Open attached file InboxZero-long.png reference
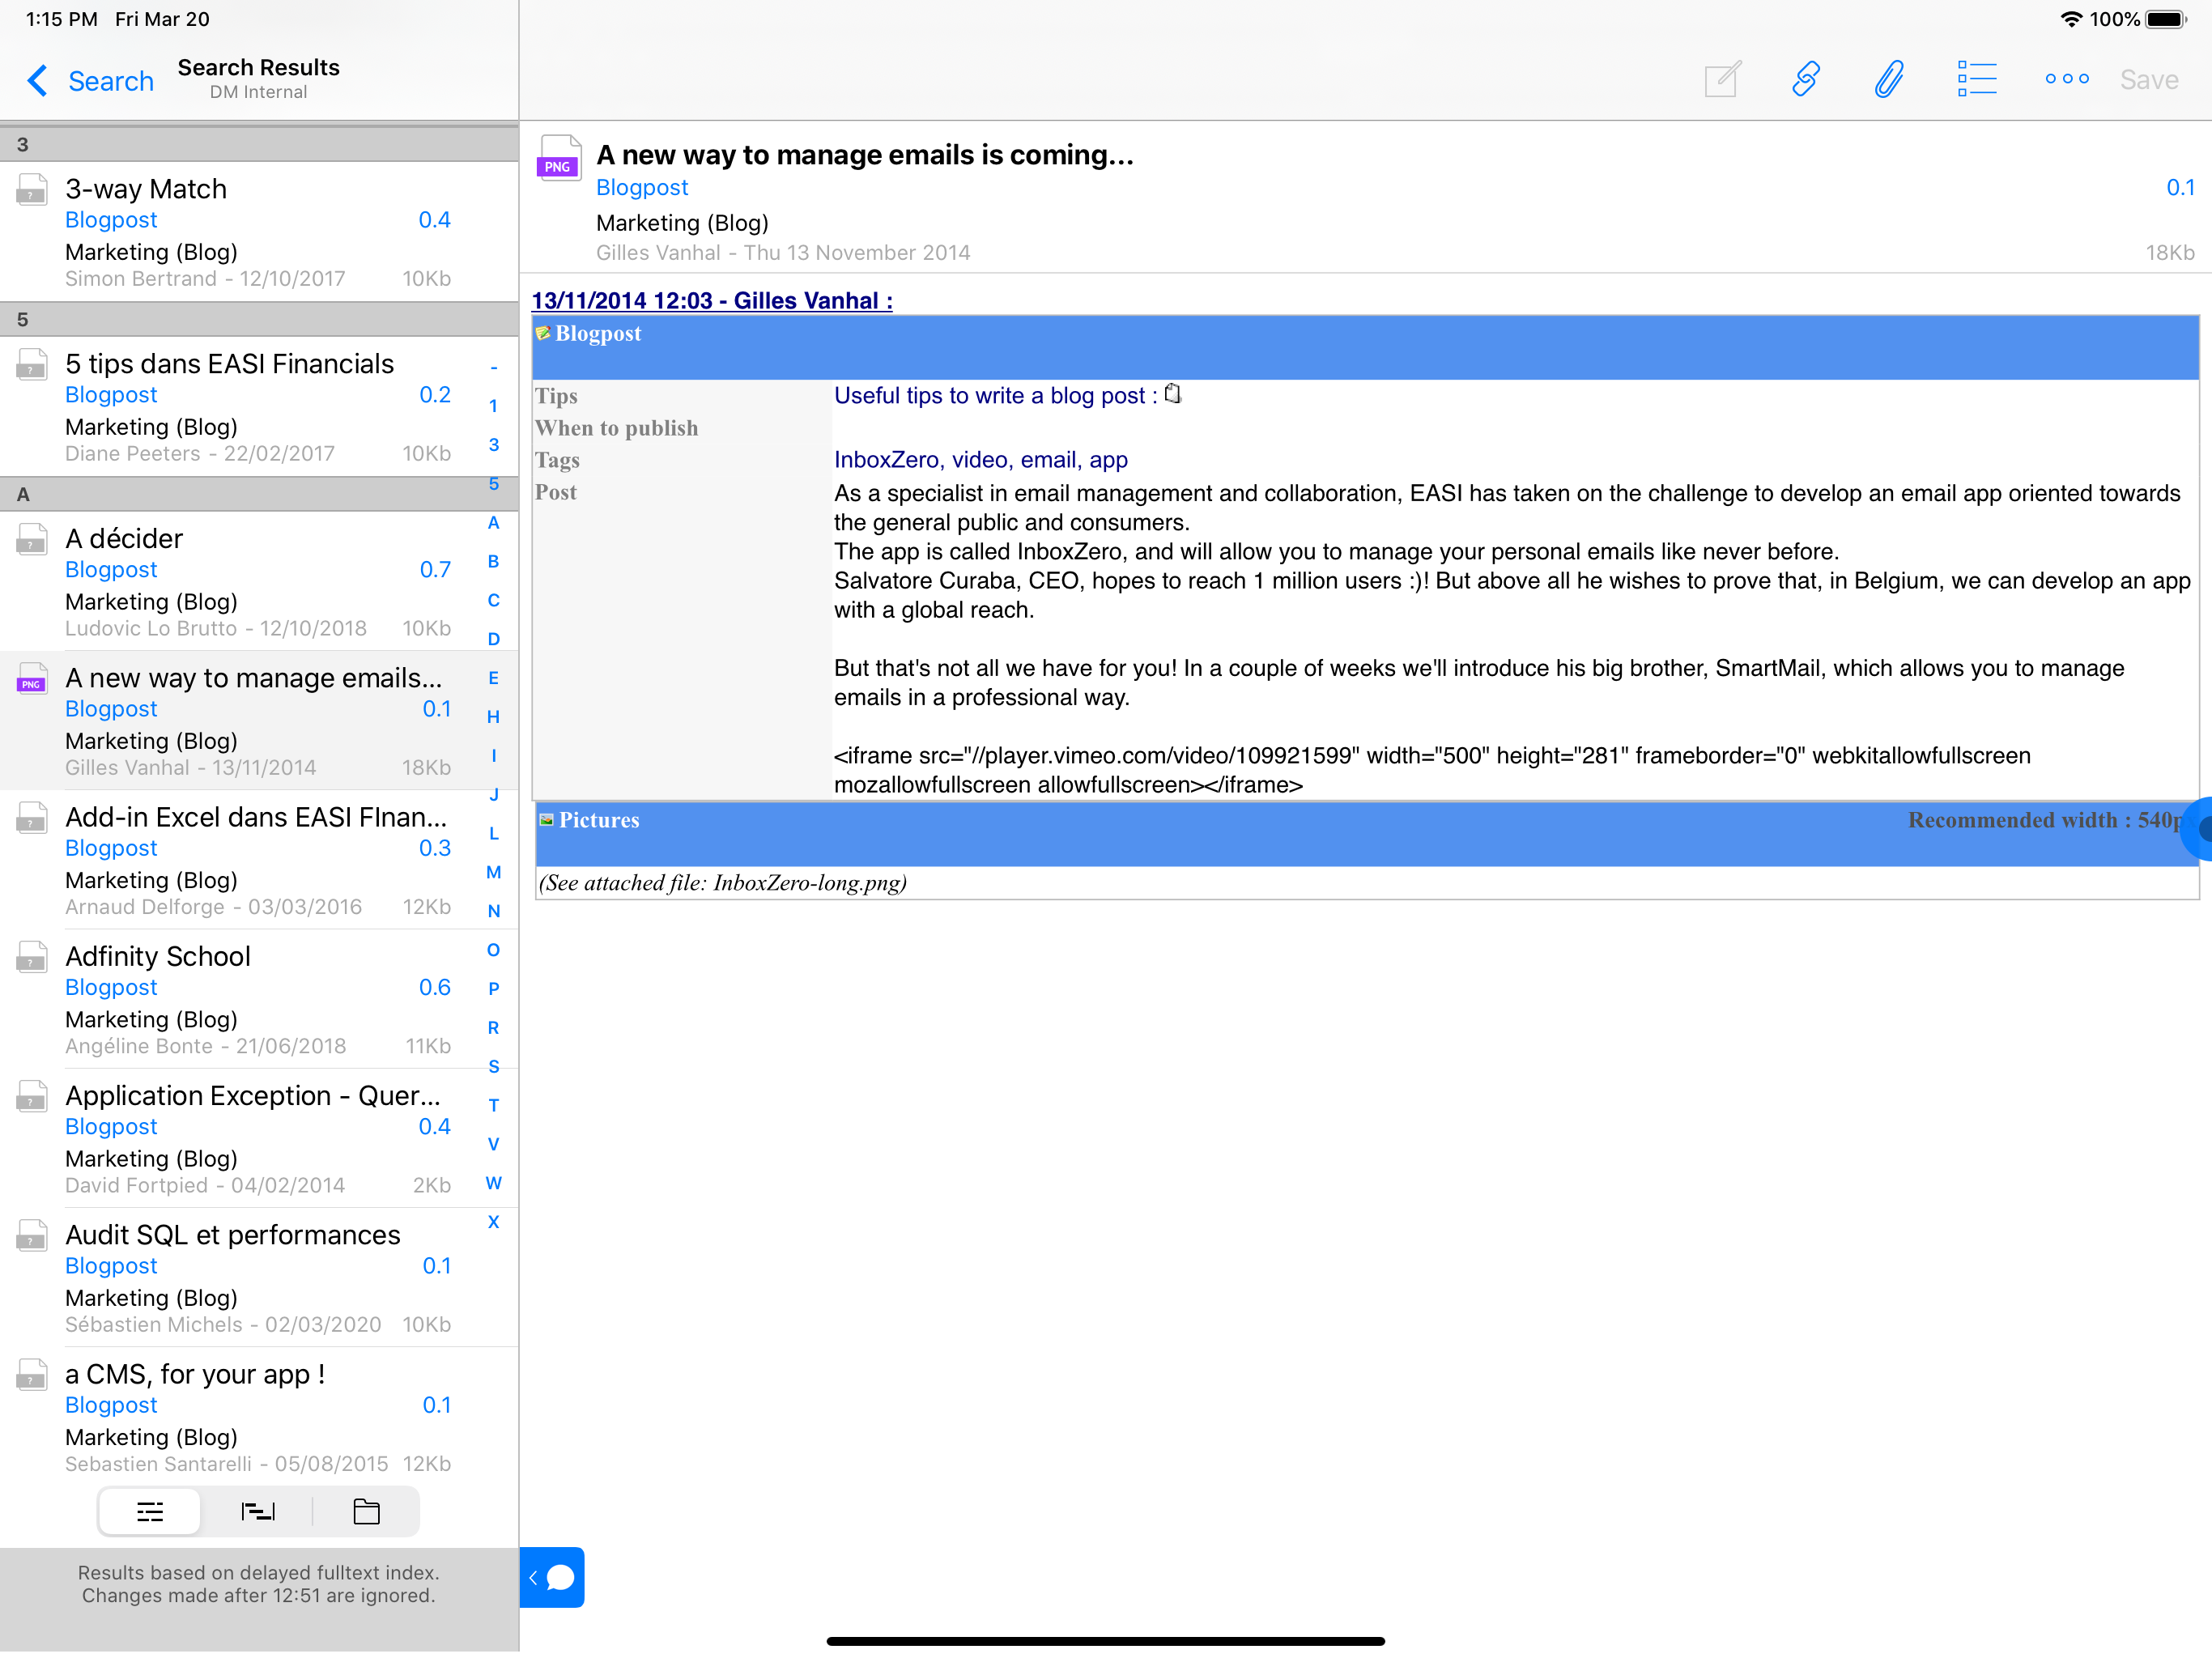The image size is (2212, 1658). click(x=723, y=883)
